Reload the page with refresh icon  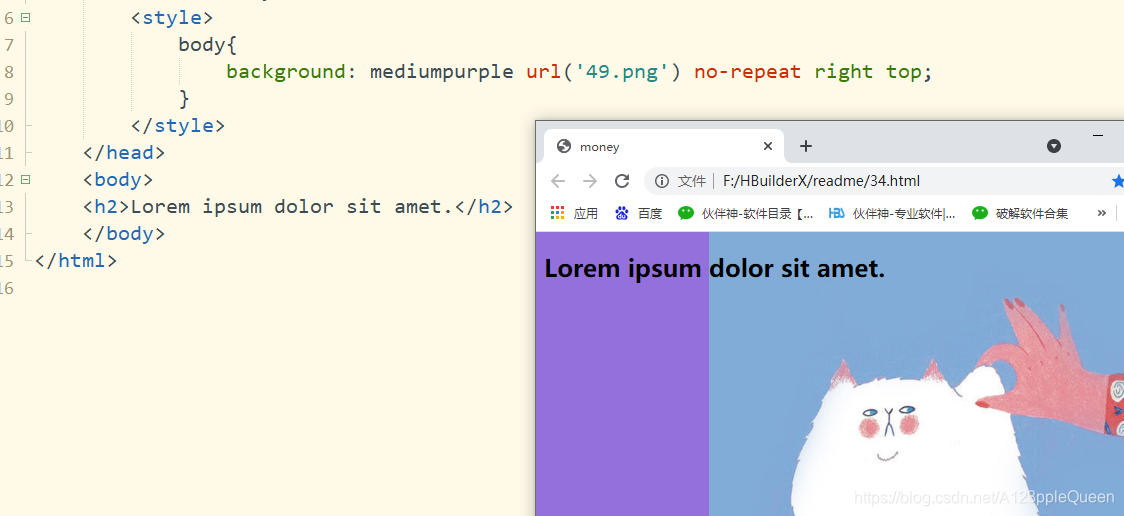(x=622, y=181)
